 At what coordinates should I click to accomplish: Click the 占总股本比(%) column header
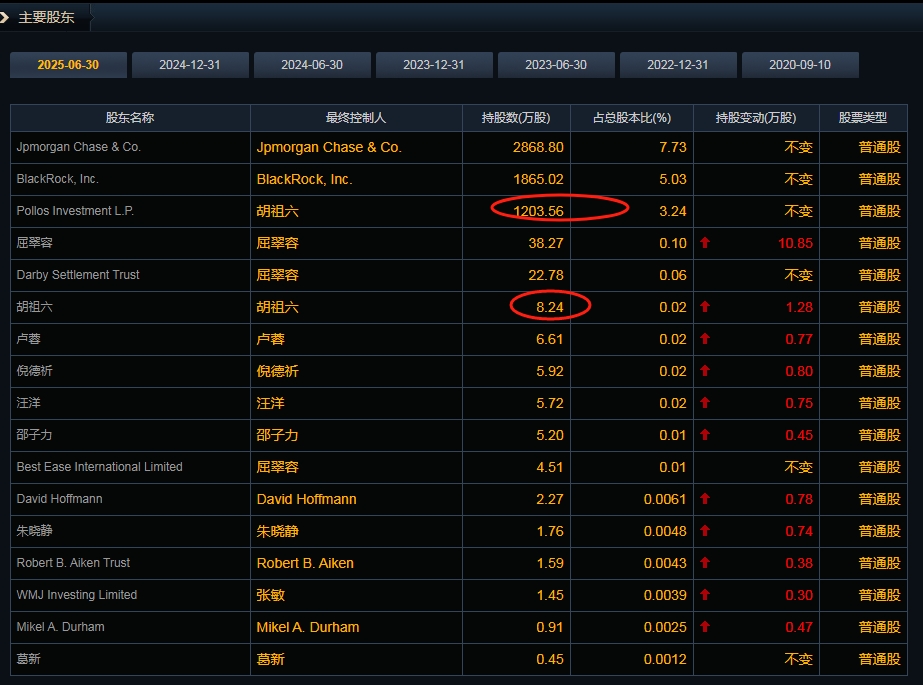click(x=631, y=118)
